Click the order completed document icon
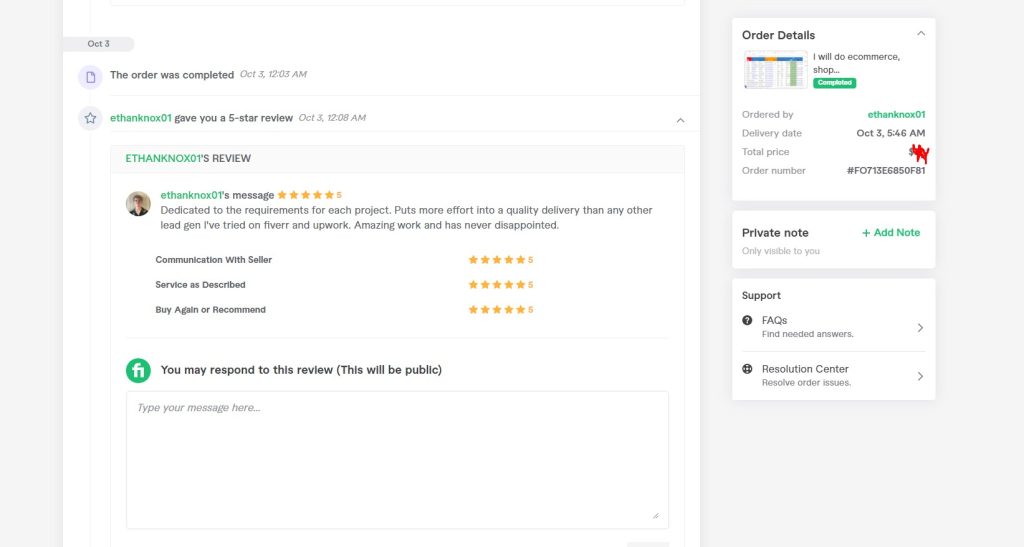 point(90,77)
